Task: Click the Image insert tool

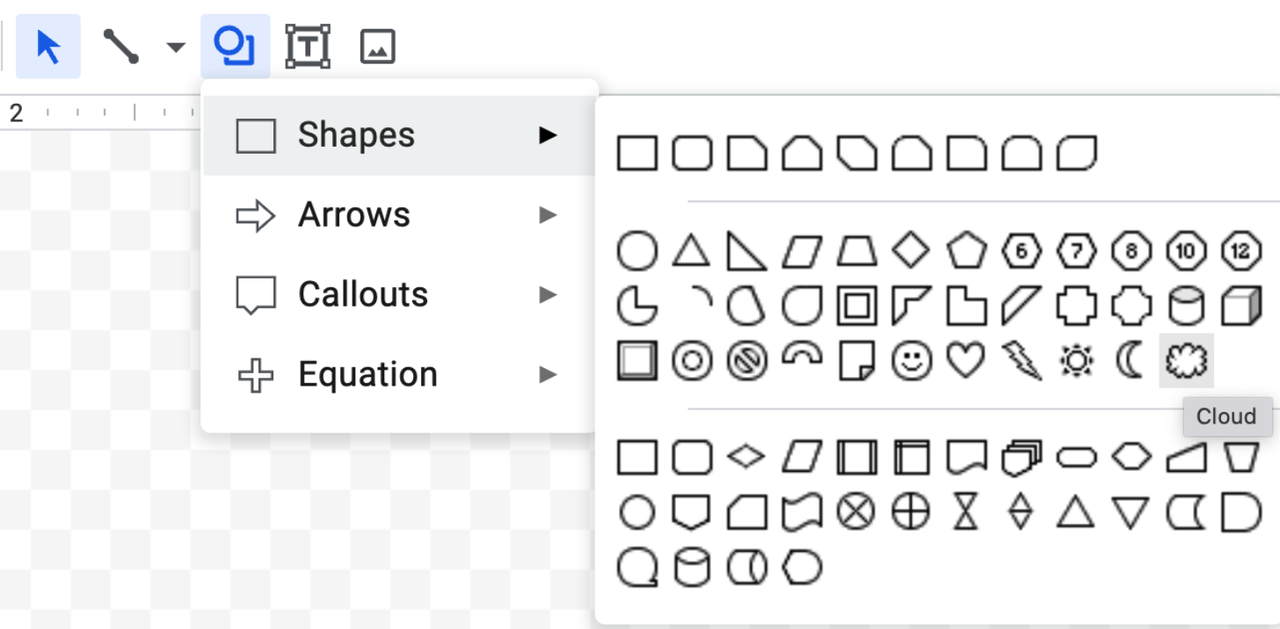Action: (x=377, y=47)
